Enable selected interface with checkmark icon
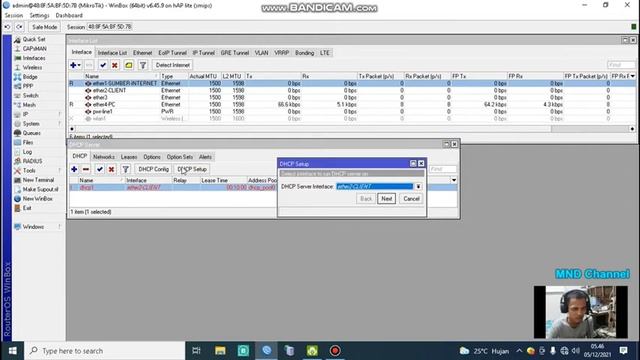This screenshot has width=640, height=360. 103,65
